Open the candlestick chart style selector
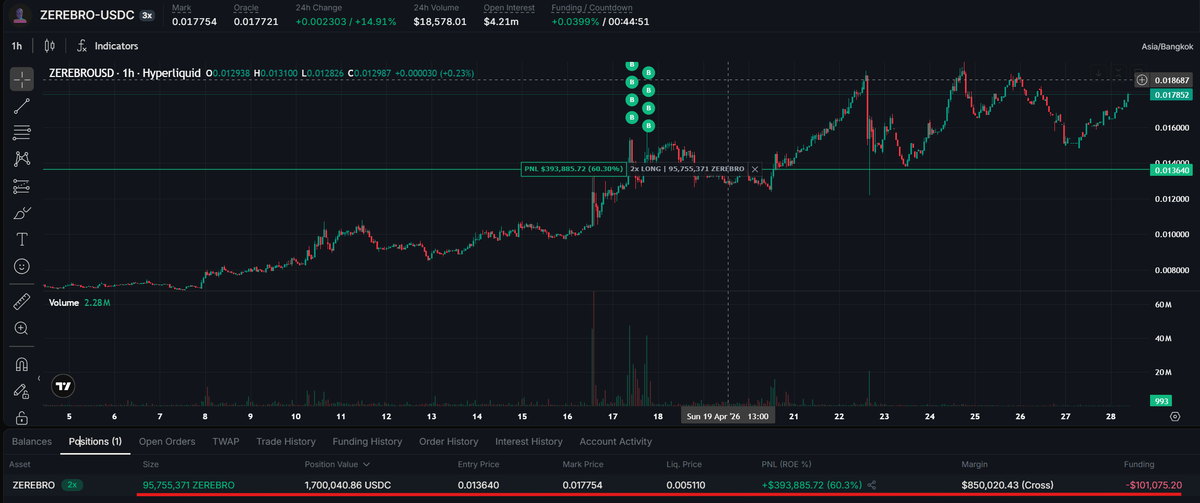The height and width of the screenshot is (503, 1200). pos(50,46)
